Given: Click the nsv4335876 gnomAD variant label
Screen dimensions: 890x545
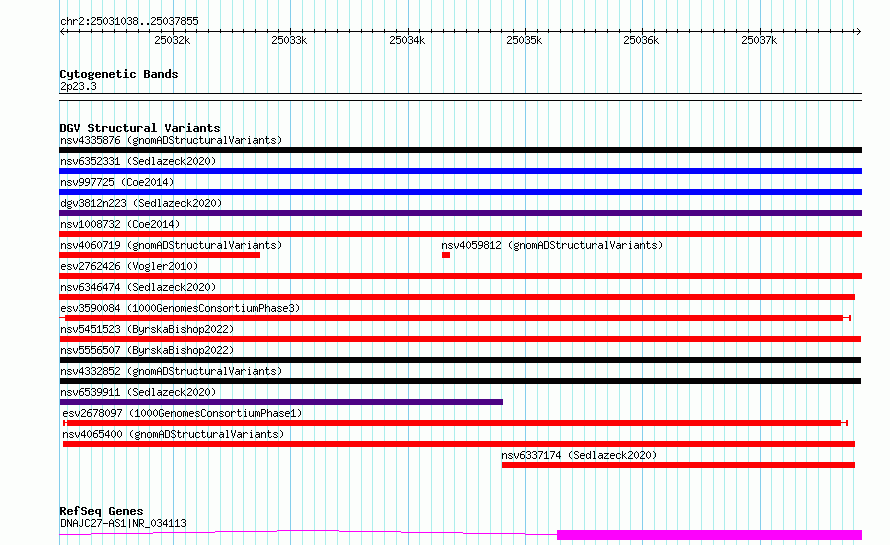Looking at the screenshot, I should pos(171,140).
